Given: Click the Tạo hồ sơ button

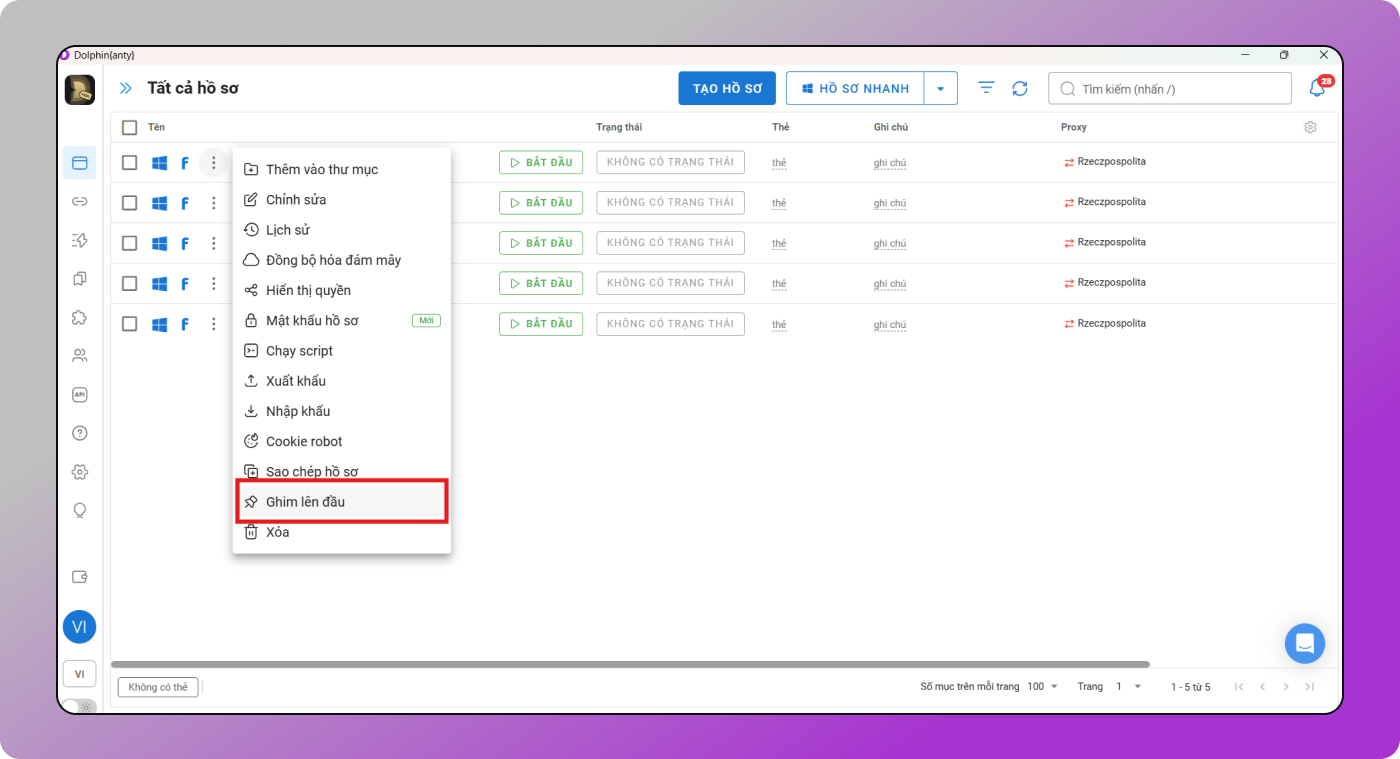Looking at the screenshot, I should pos(727,89).
